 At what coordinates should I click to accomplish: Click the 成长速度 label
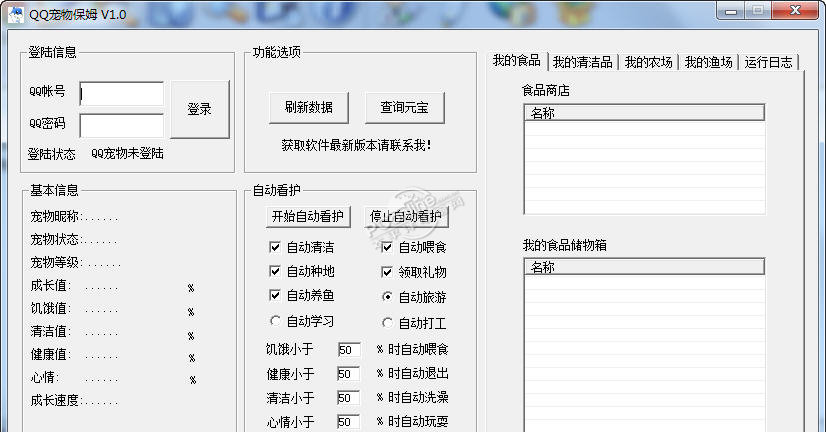pos(54,400)
